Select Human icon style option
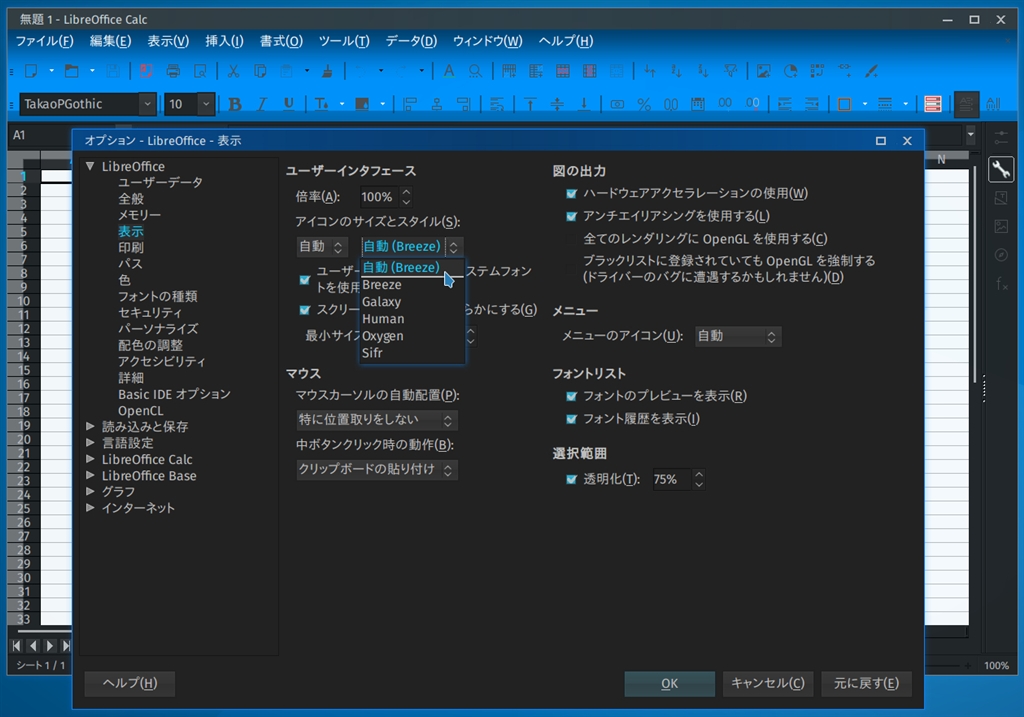This screenshot has width=1024, height=717. coord(412,319)
